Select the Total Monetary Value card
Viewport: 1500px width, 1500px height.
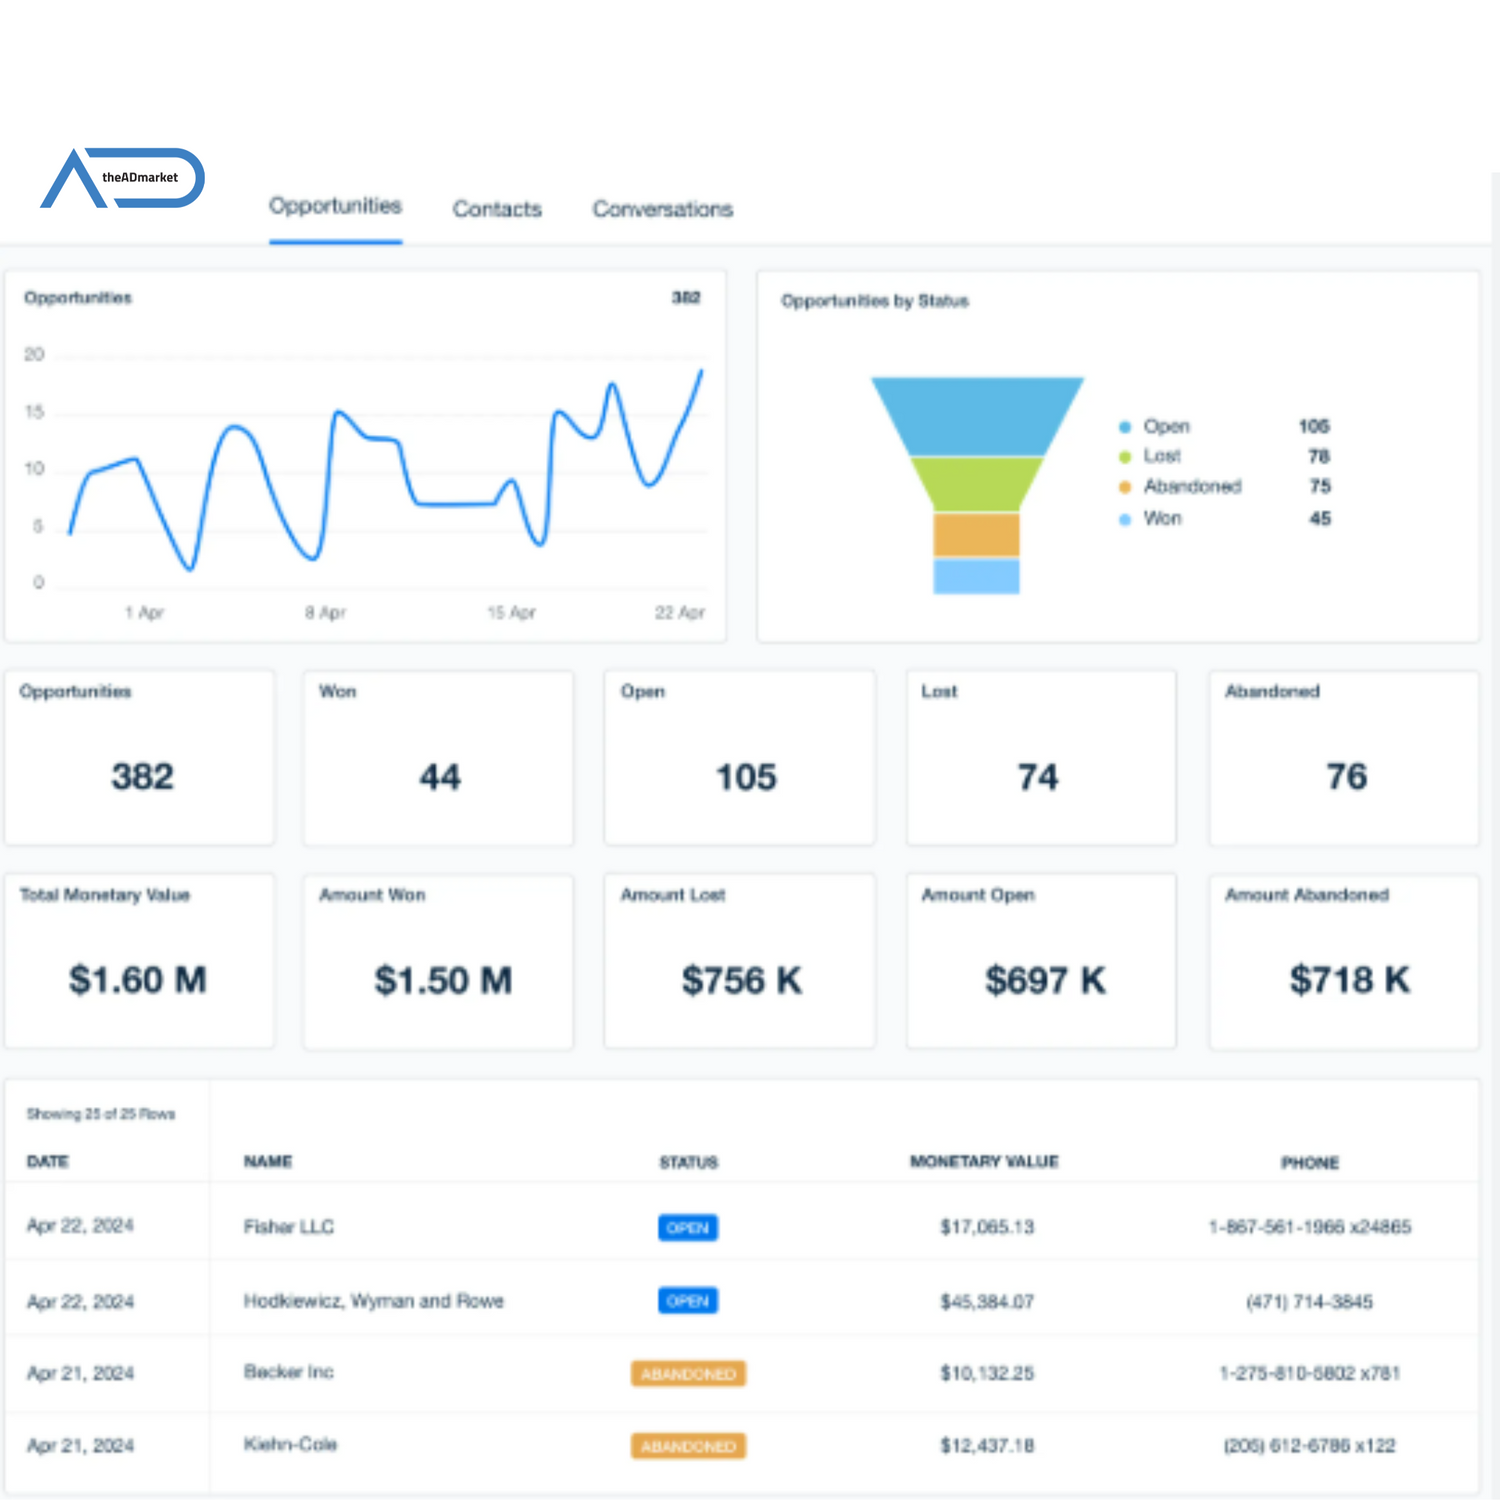click(139, 961)
